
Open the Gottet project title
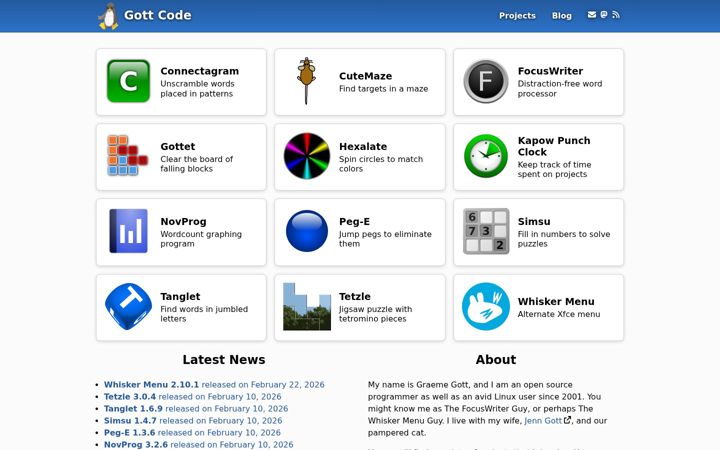coord(178,146)
